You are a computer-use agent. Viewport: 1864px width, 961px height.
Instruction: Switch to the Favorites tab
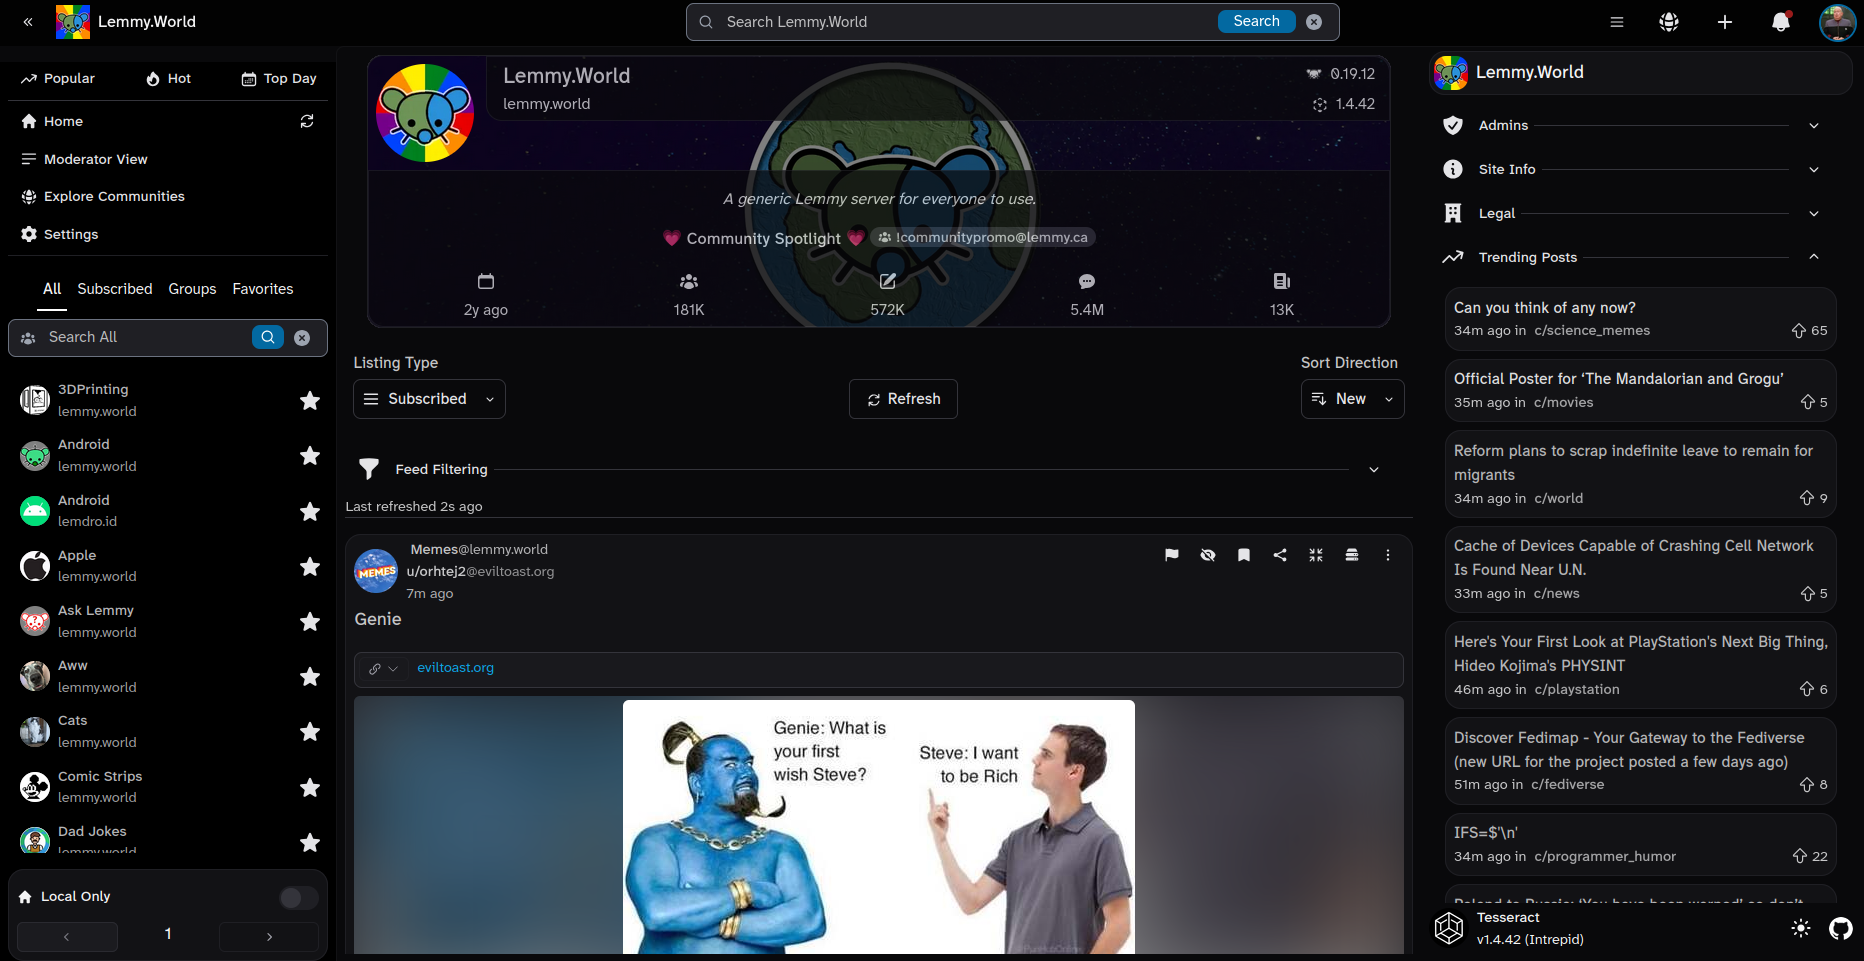pyautogui.click(x=263, y=289)
